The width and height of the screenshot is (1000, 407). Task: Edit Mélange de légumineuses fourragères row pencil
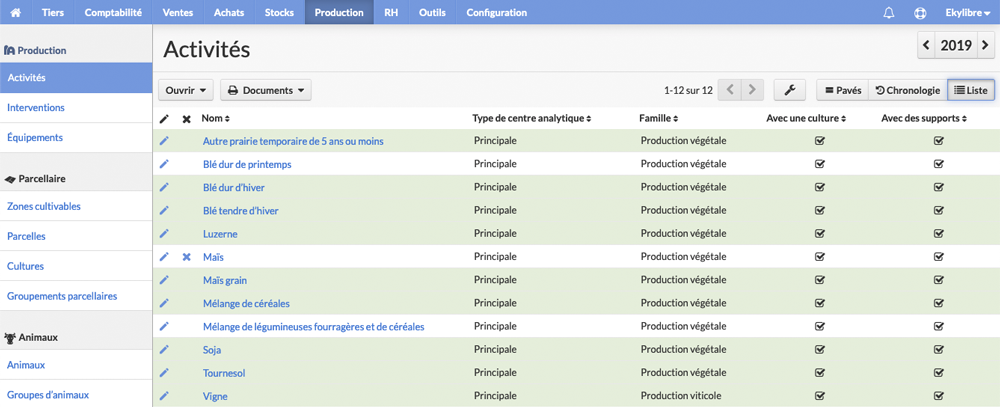point(164,326)
